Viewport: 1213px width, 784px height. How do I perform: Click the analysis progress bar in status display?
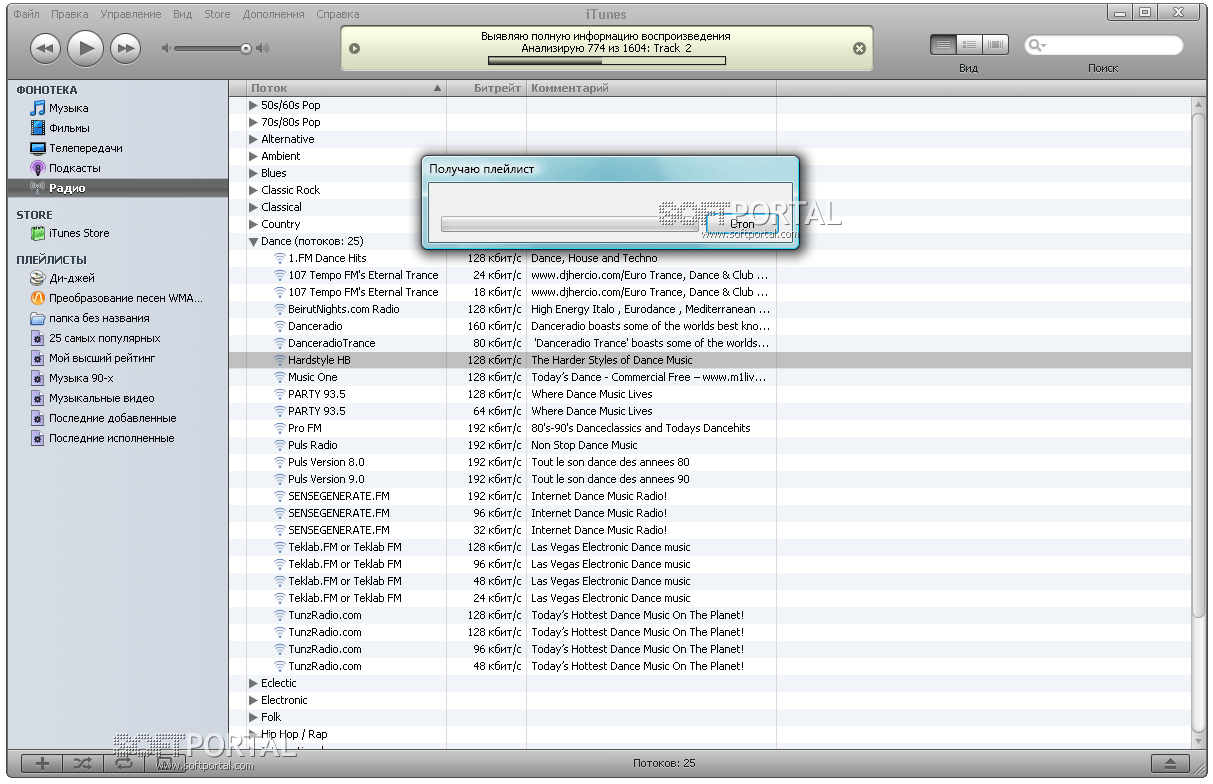click(x=607, y=60)
